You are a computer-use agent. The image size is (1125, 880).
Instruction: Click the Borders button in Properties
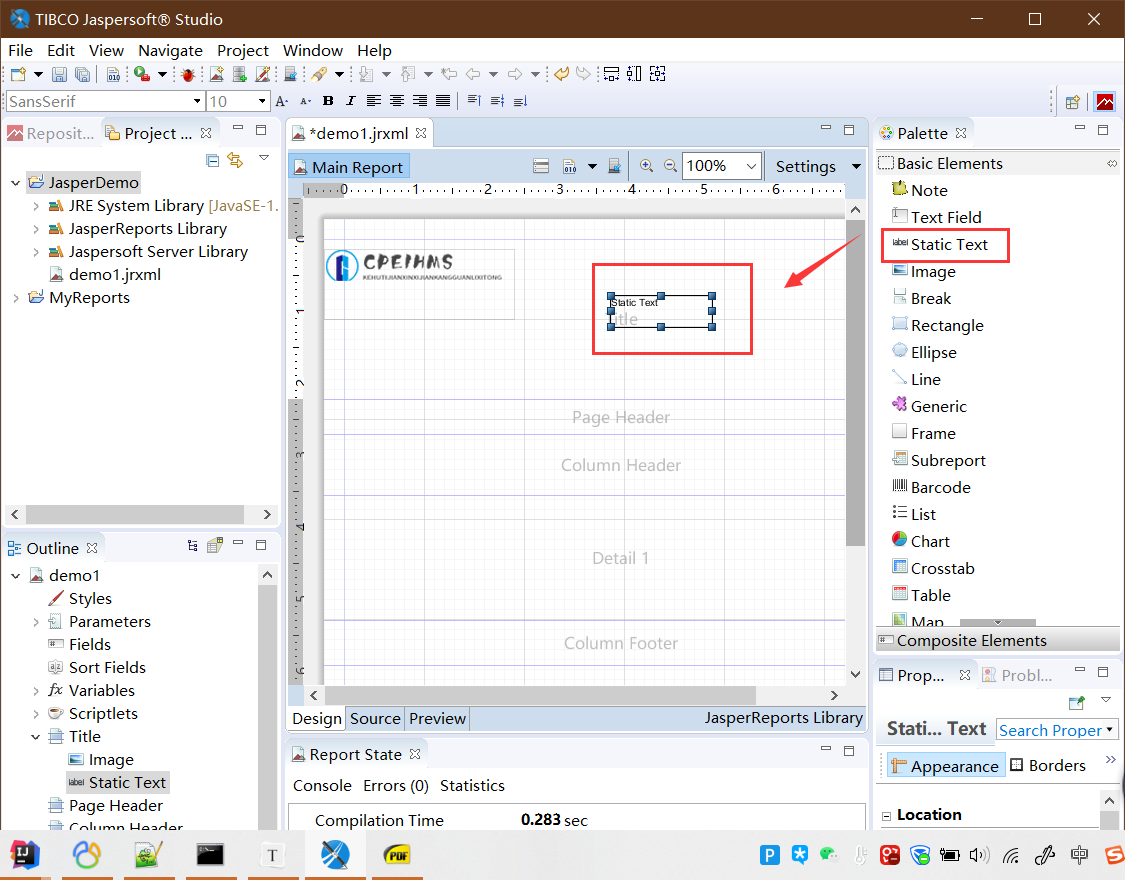pyautogui.click(x=1058, y=765)
